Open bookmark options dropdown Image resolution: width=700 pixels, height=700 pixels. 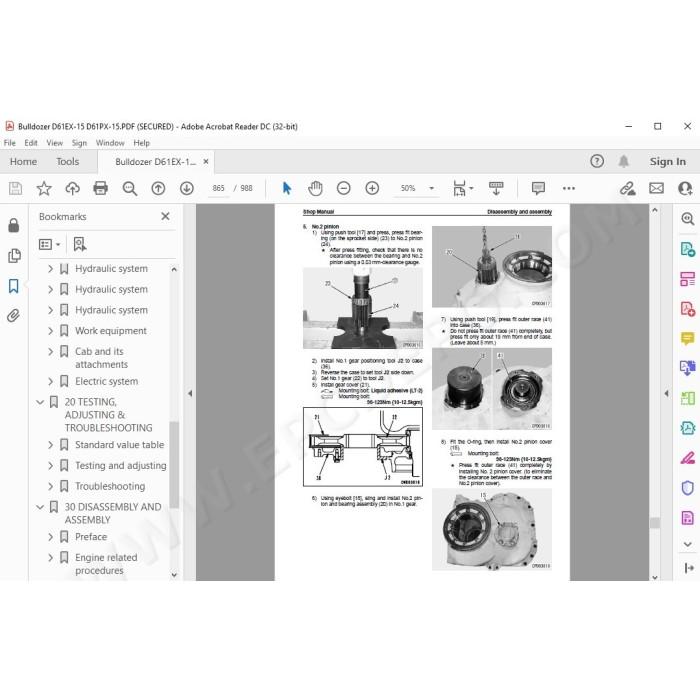pyautogui.click(x=50, y=244)
